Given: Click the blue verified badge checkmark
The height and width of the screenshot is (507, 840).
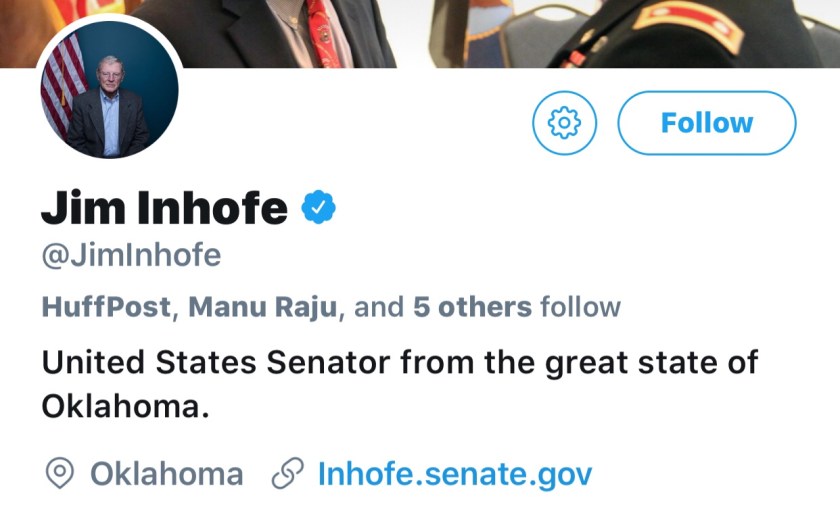Looking at the screenshot, I should (319, 207).
